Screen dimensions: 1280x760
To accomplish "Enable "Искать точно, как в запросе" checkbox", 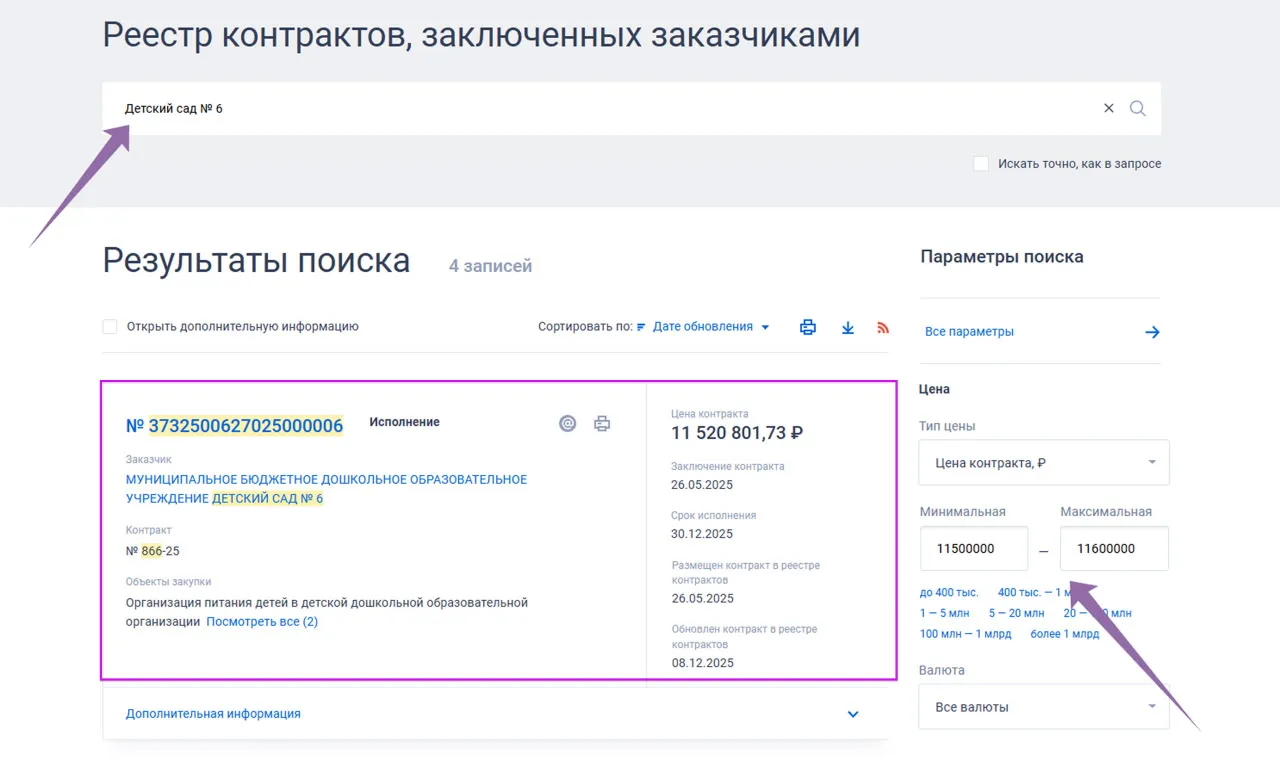I will 981,164.
